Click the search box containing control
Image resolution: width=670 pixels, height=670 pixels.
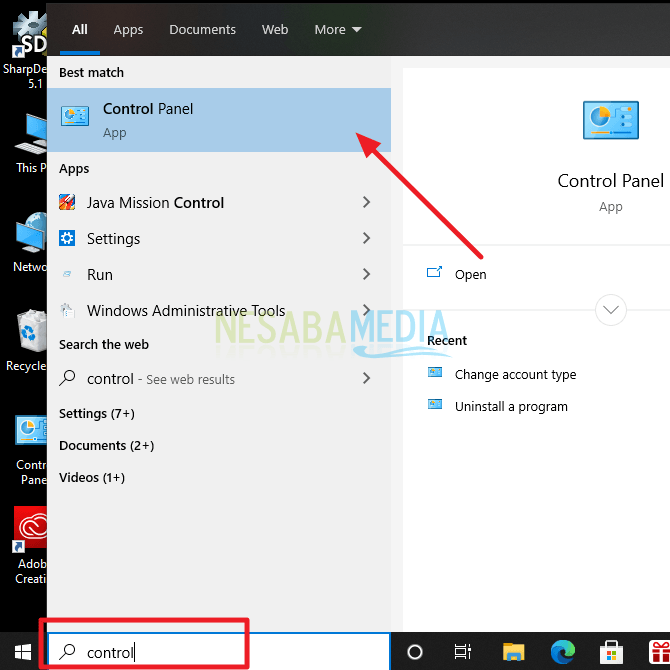(x=219, y=652)
